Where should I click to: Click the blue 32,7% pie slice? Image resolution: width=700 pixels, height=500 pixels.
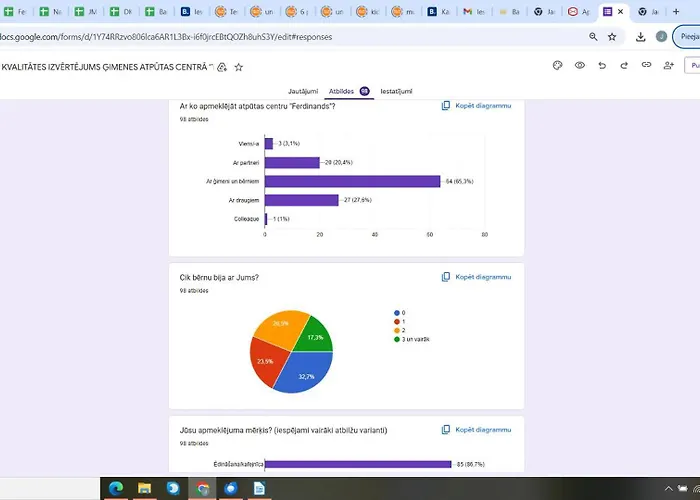click(x=306, y=373)
